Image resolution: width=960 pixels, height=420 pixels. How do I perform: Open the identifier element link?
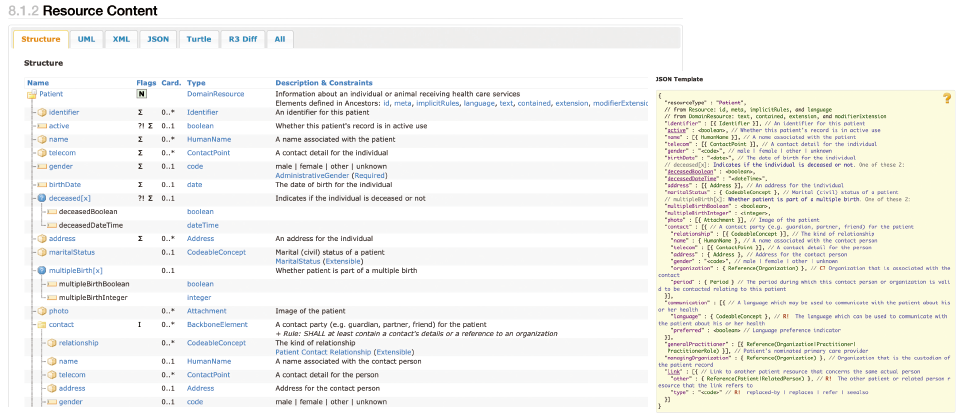(64, 113)
